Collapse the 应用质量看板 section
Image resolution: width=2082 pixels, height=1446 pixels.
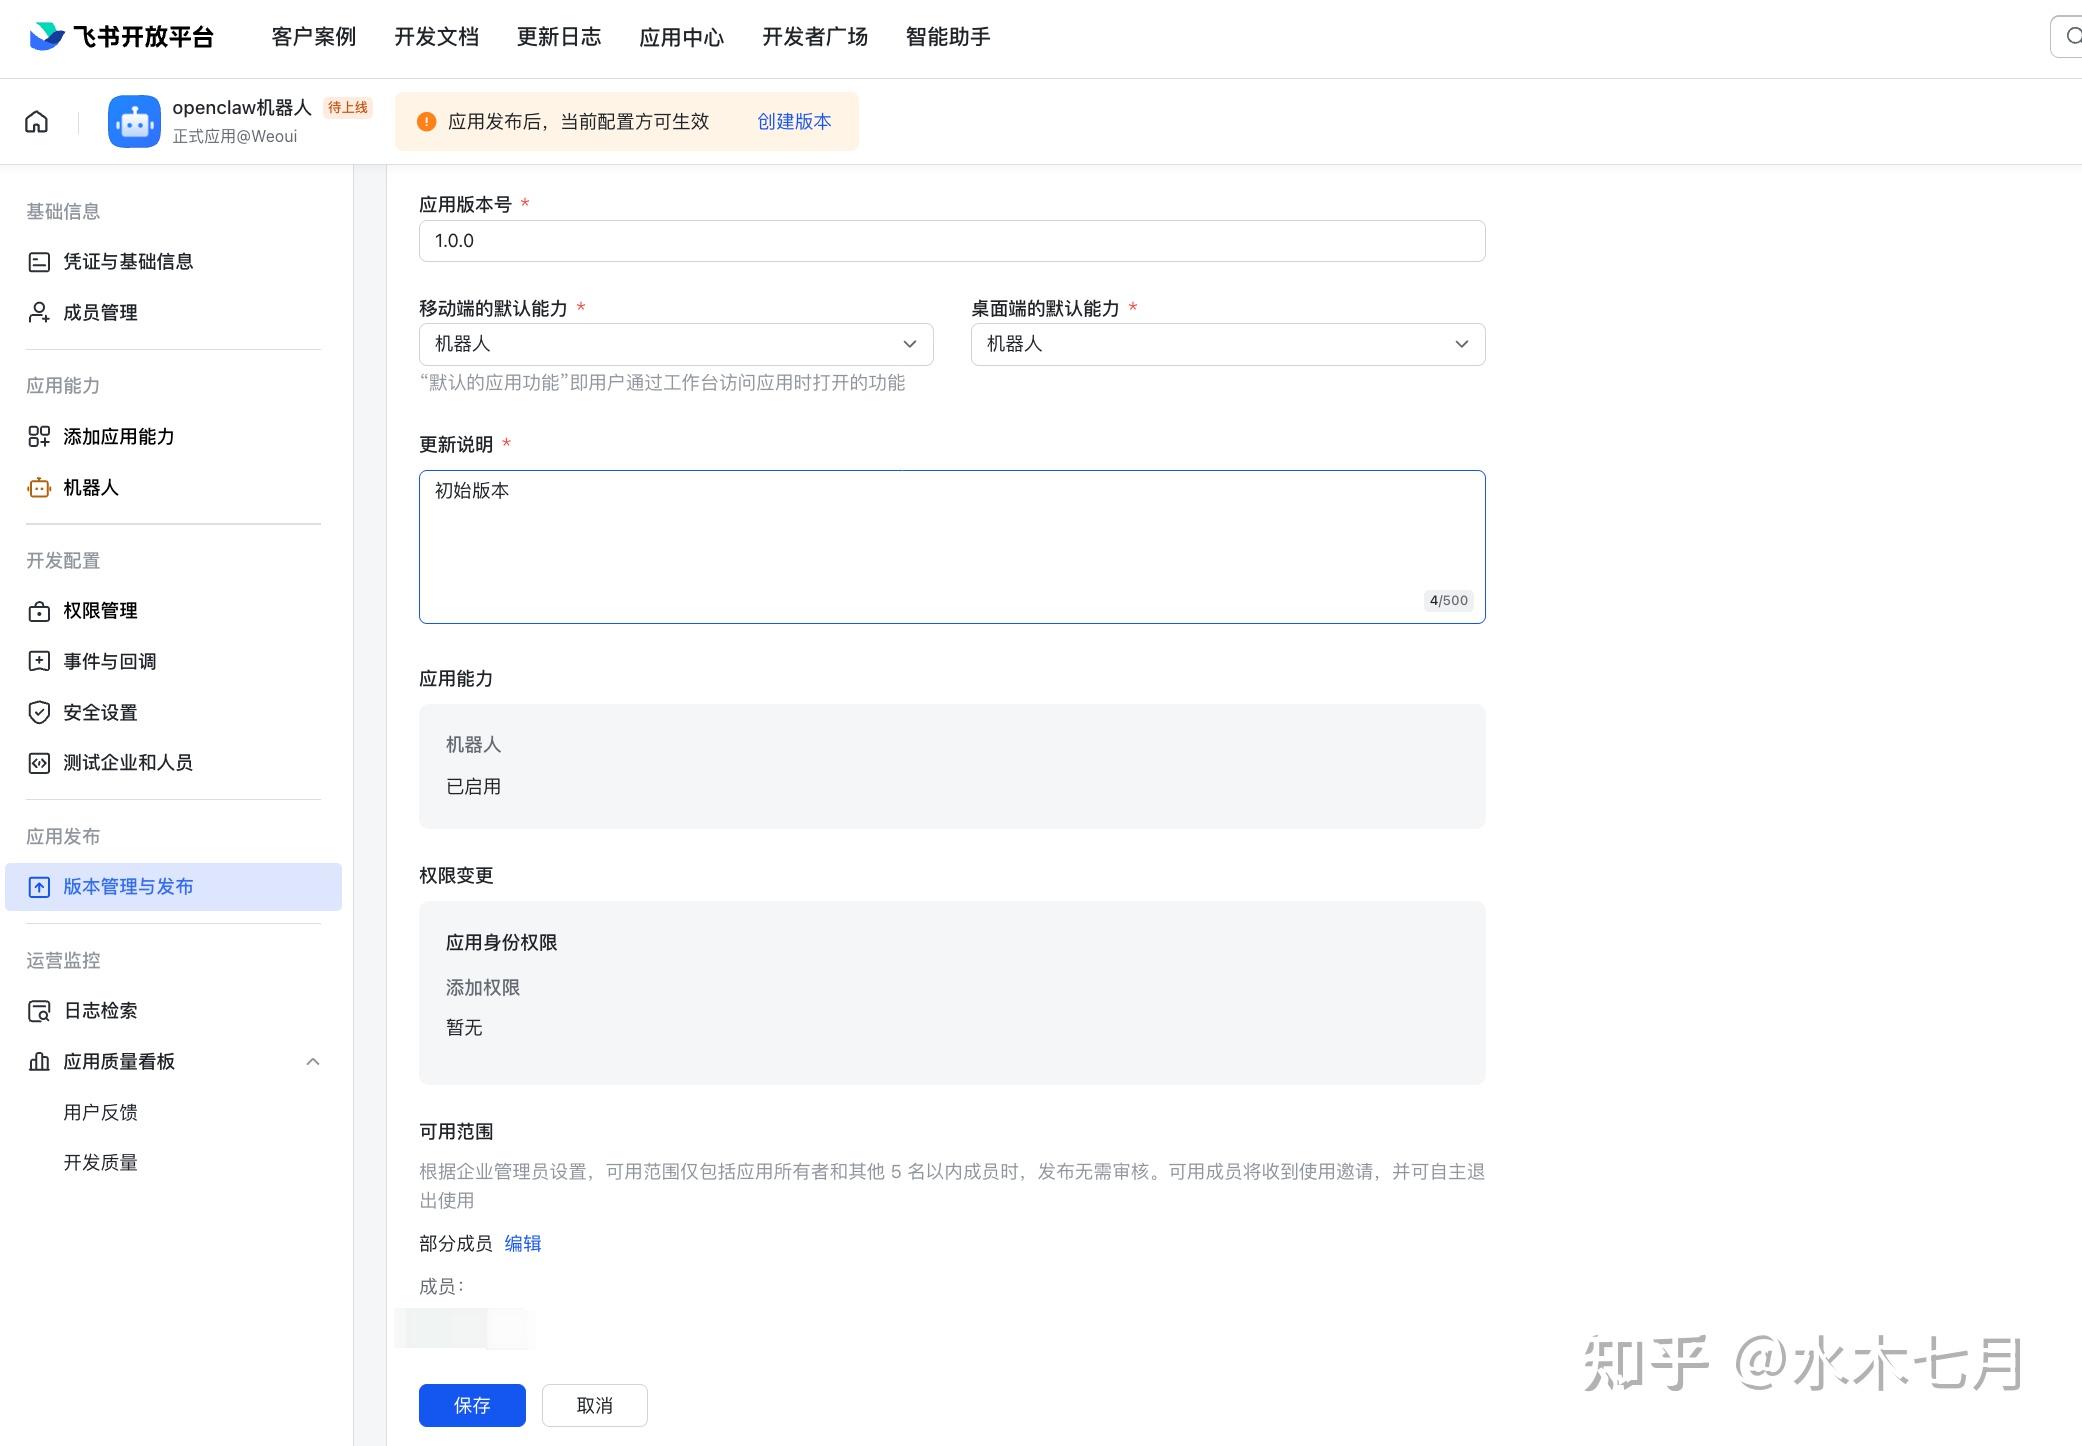click(313, 1062)
